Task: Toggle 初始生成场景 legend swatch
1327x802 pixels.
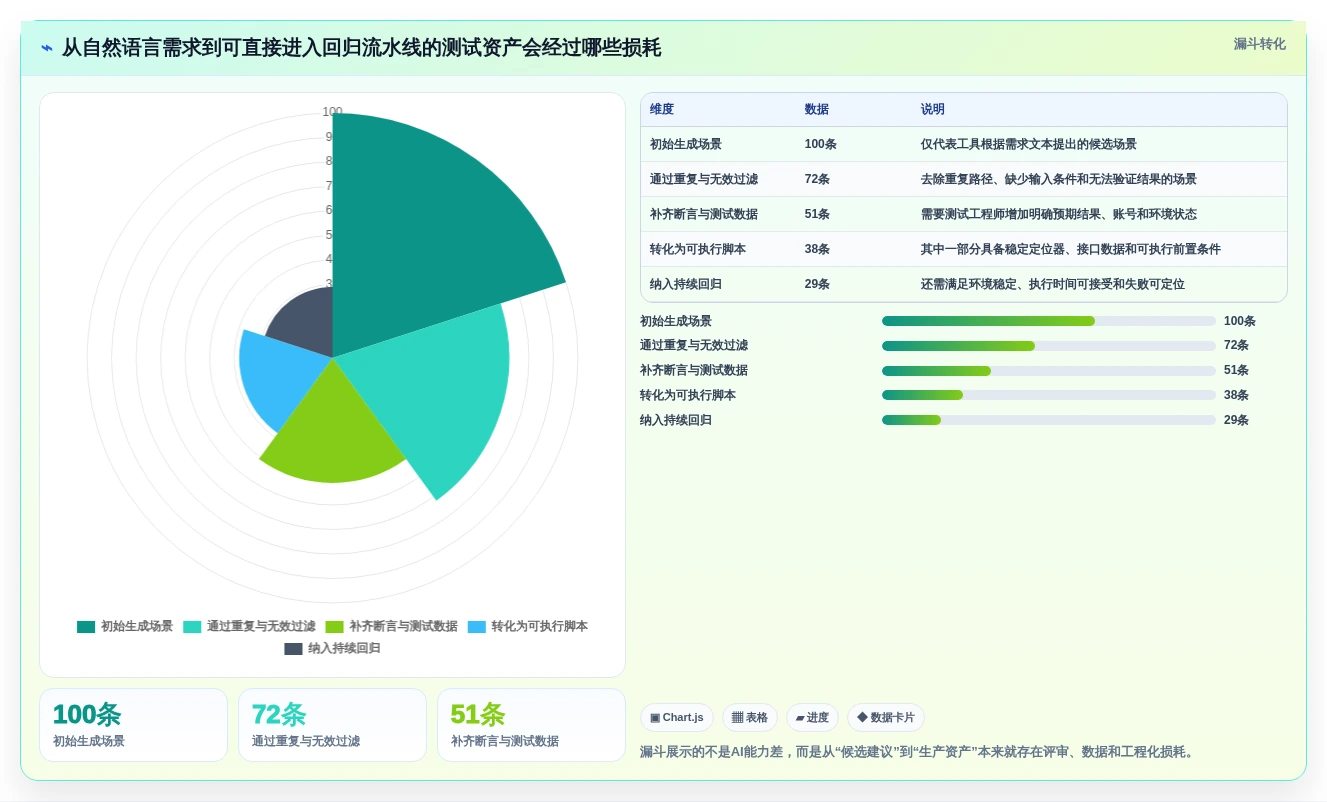Action: (x=86, y=627)
